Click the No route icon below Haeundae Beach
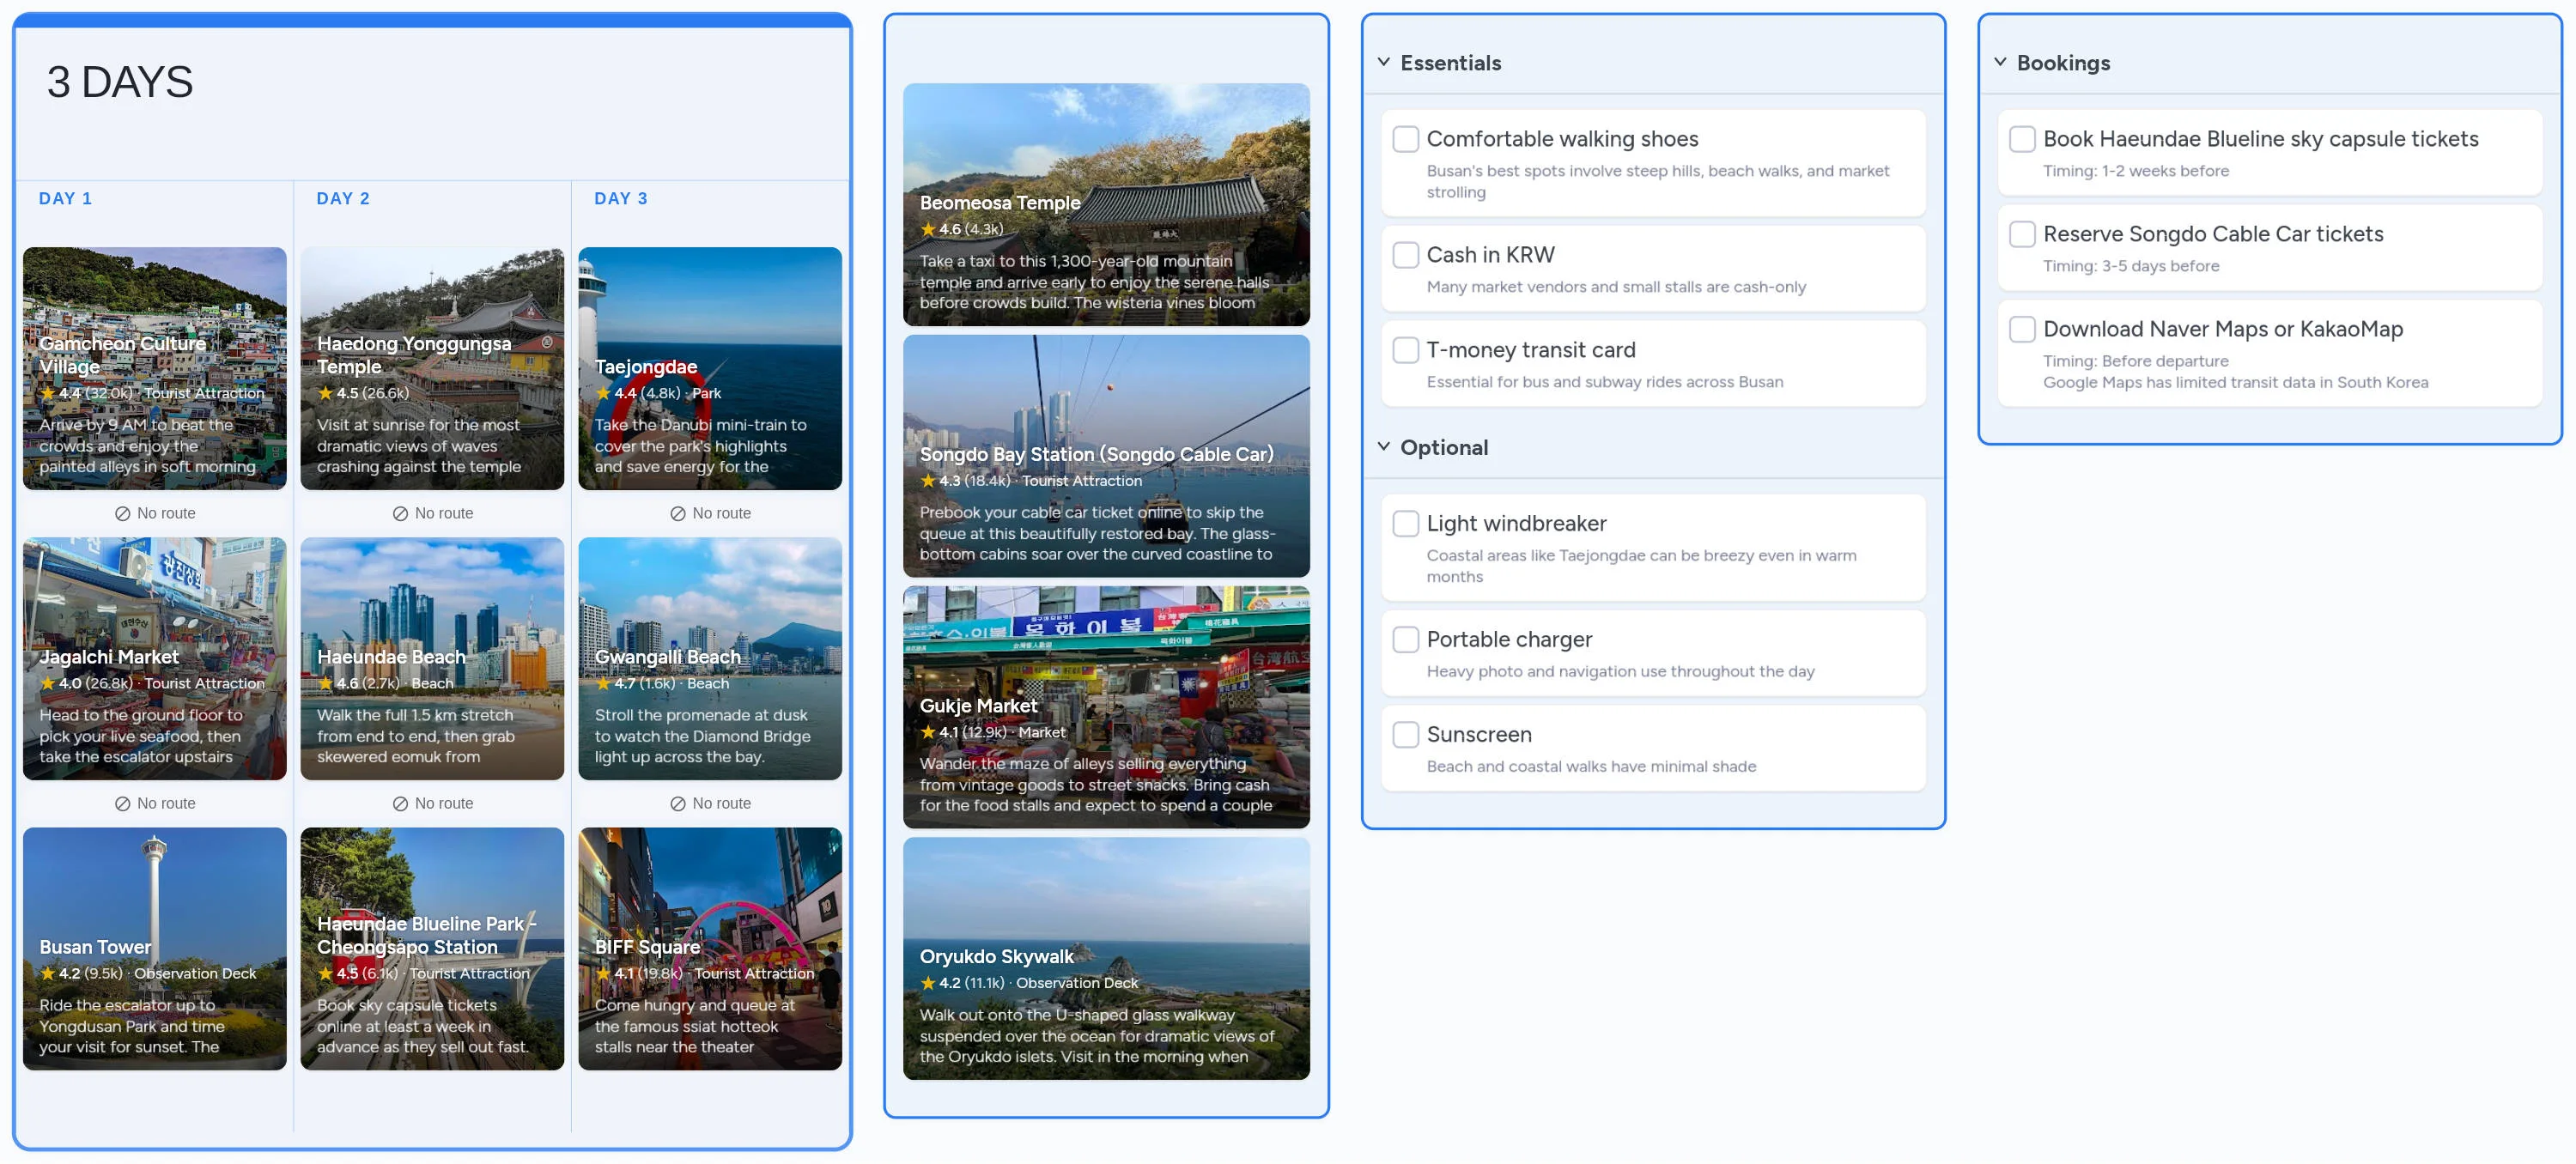The image size is (2576, 1164). click(x=400, y=803)
